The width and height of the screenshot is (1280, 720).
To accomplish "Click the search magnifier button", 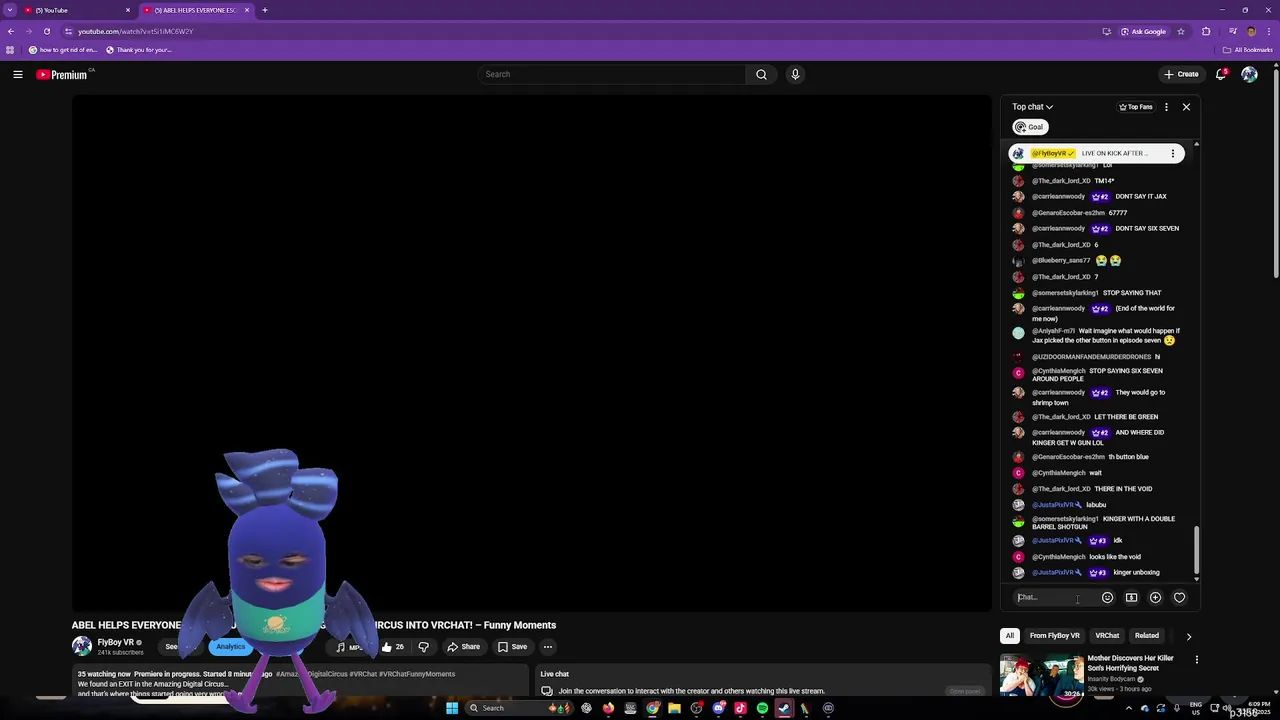I will coord(761,74).
